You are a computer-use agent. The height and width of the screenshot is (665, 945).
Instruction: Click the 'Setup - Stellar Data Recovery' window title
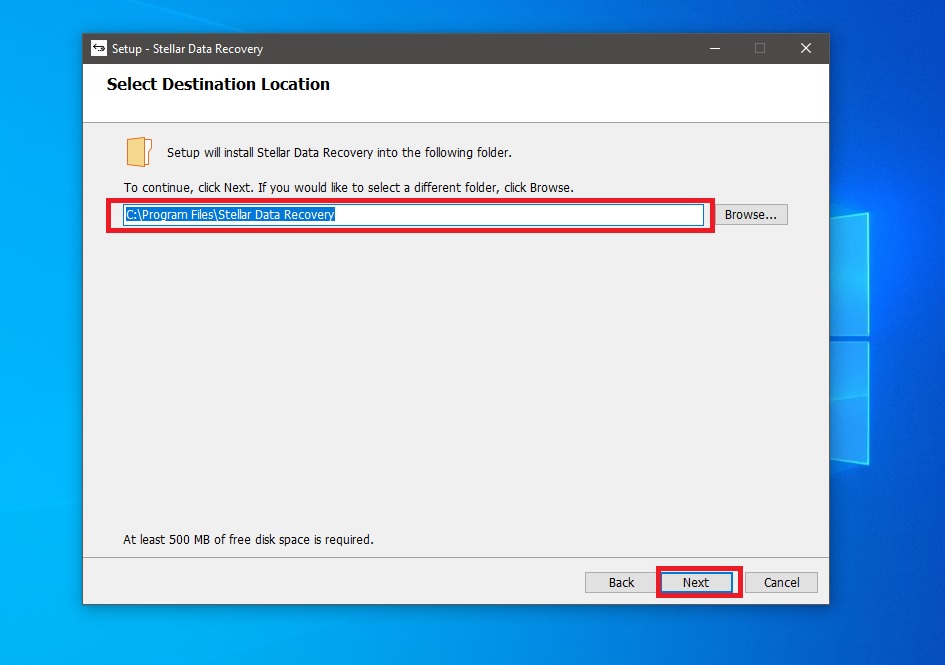187,49
